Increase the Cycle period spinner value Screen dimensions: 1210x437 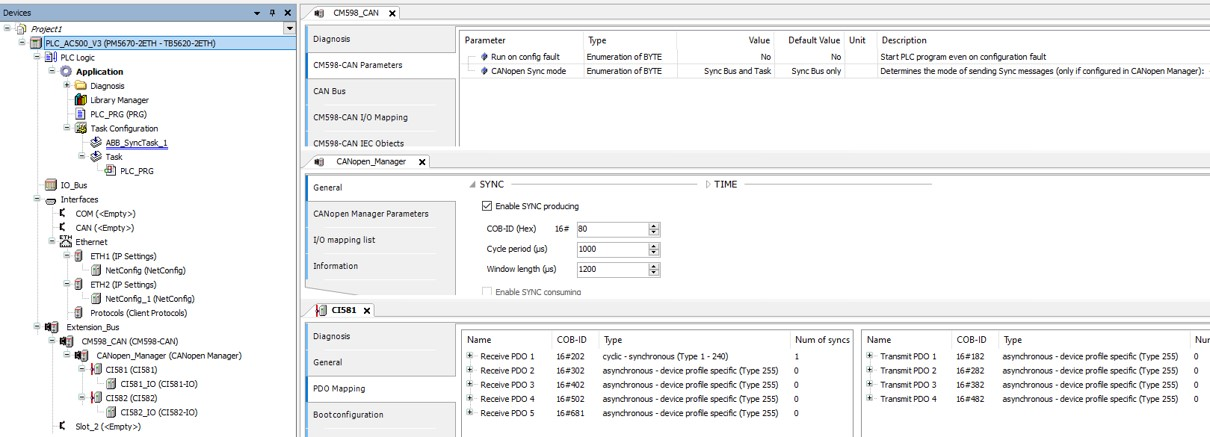click(654, 246)
